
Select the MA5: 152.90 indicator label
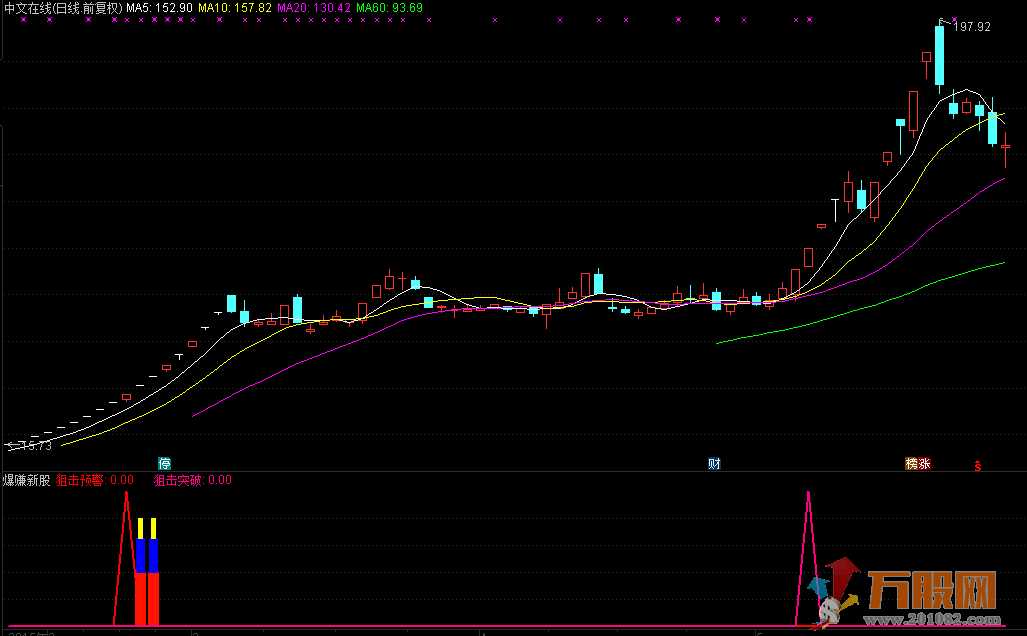click(159, 8)
